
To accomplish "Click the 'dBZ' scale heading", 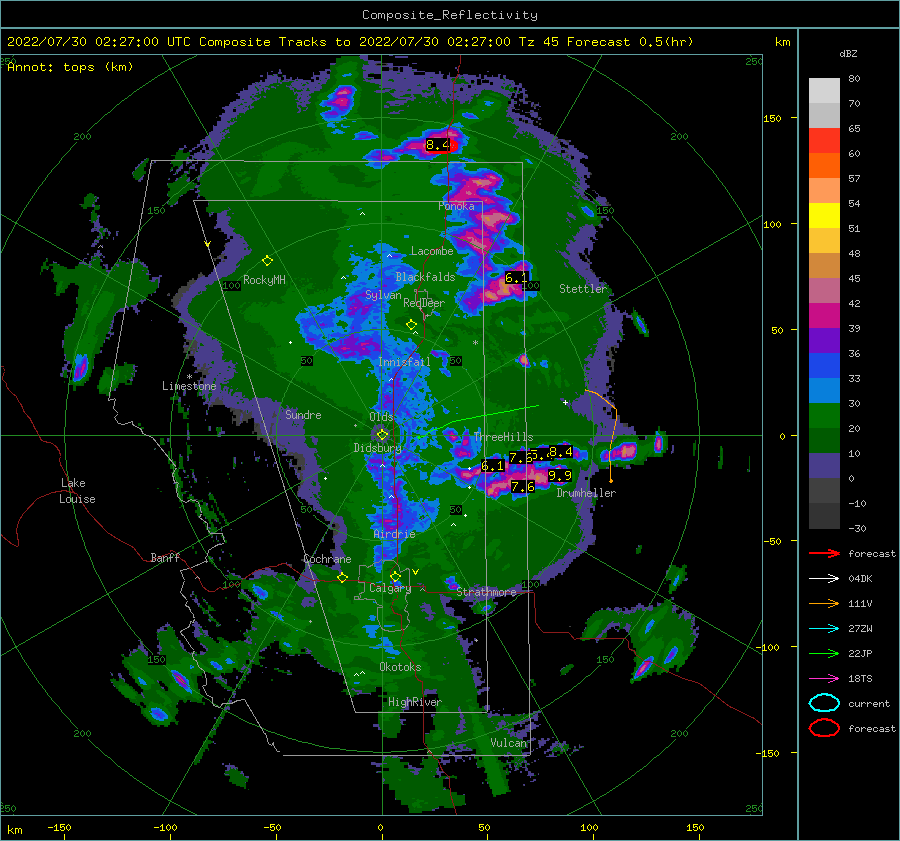I will [848, 53].
